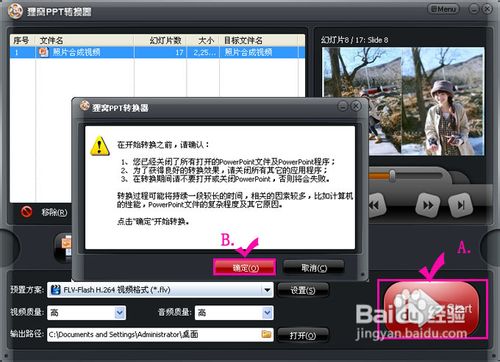
Task: Click the fast-forward preview control
Action: pyautogui.click(x=428, y=205)
